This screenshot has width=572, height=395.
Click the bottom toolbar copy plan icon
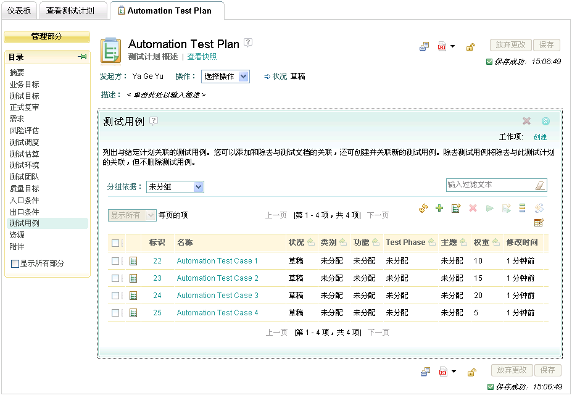pos(425,372)
